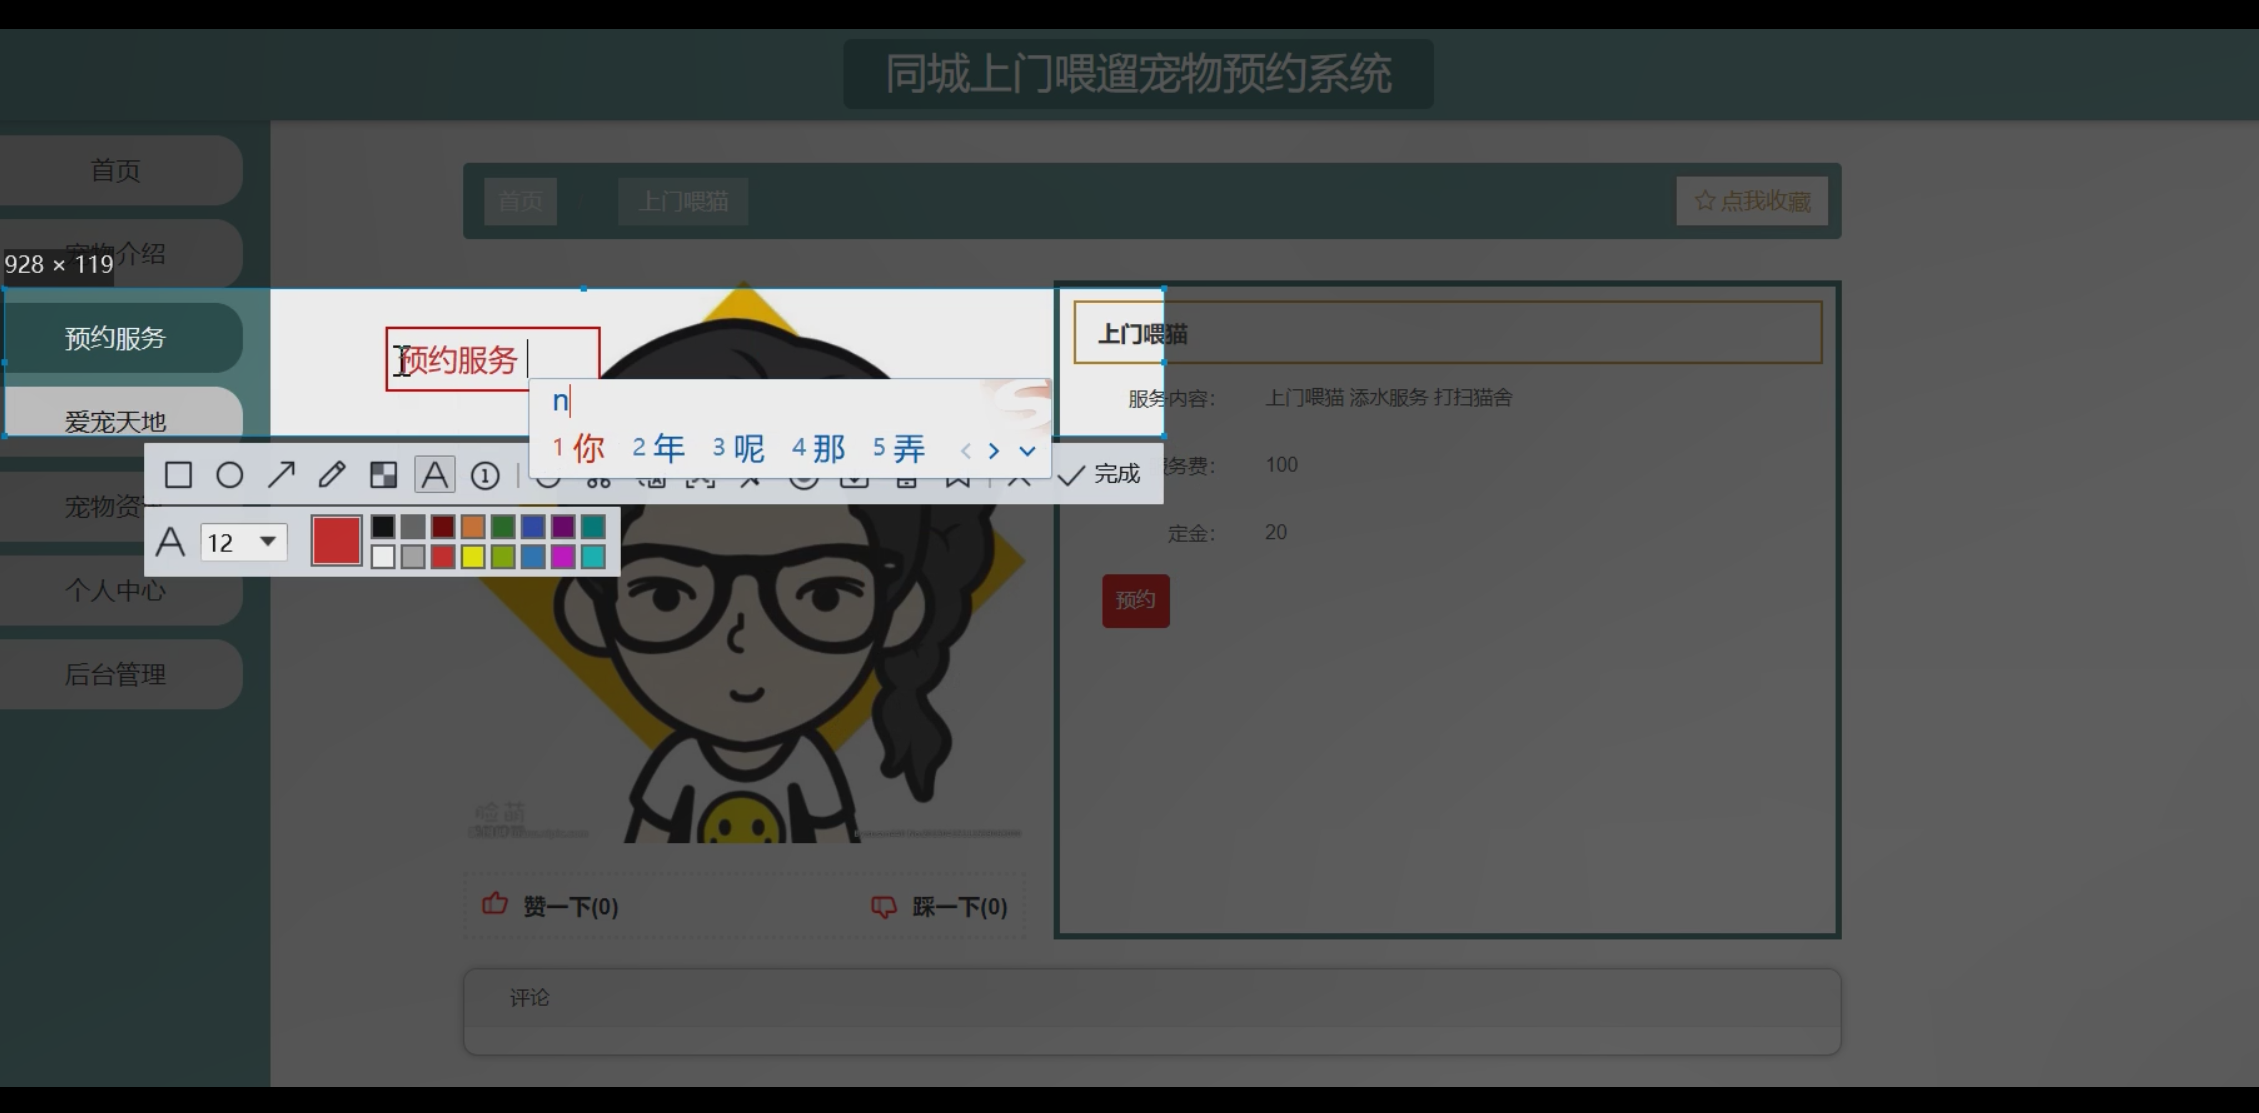
Task: Open 首页 in the sidebar menu
Action: tap(116, 170)
